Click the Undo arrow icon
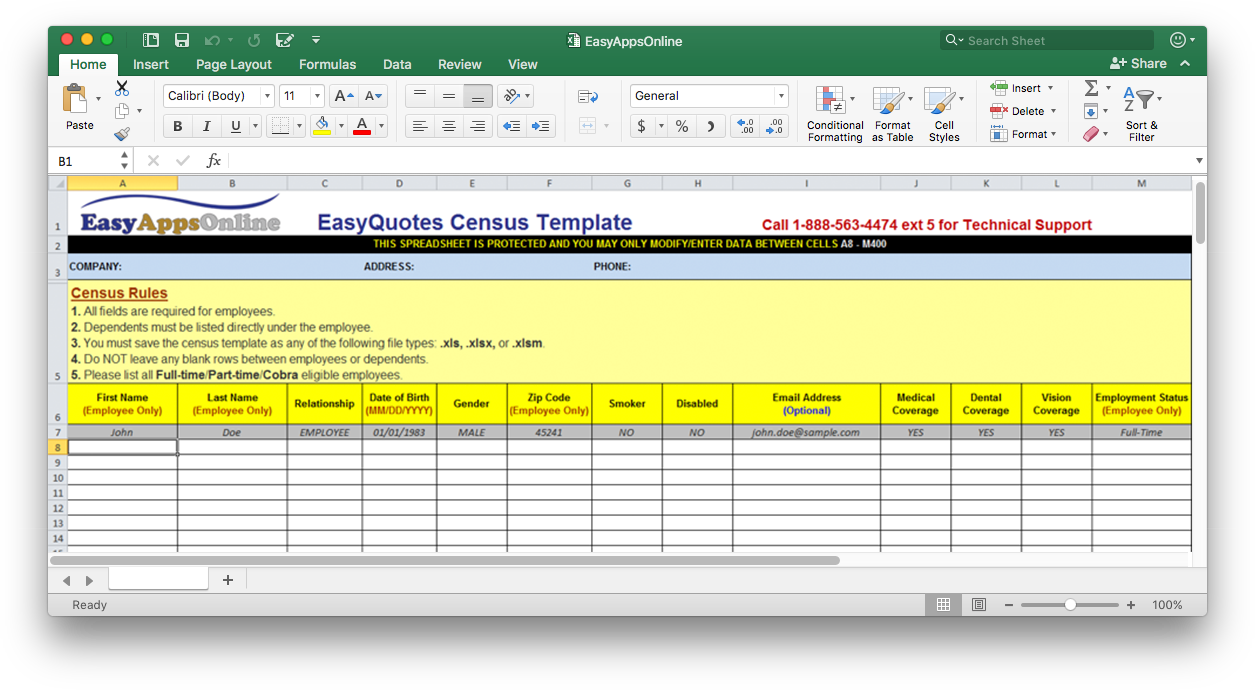The width and height of the screenshot is (1255, 690). (212, 40)
